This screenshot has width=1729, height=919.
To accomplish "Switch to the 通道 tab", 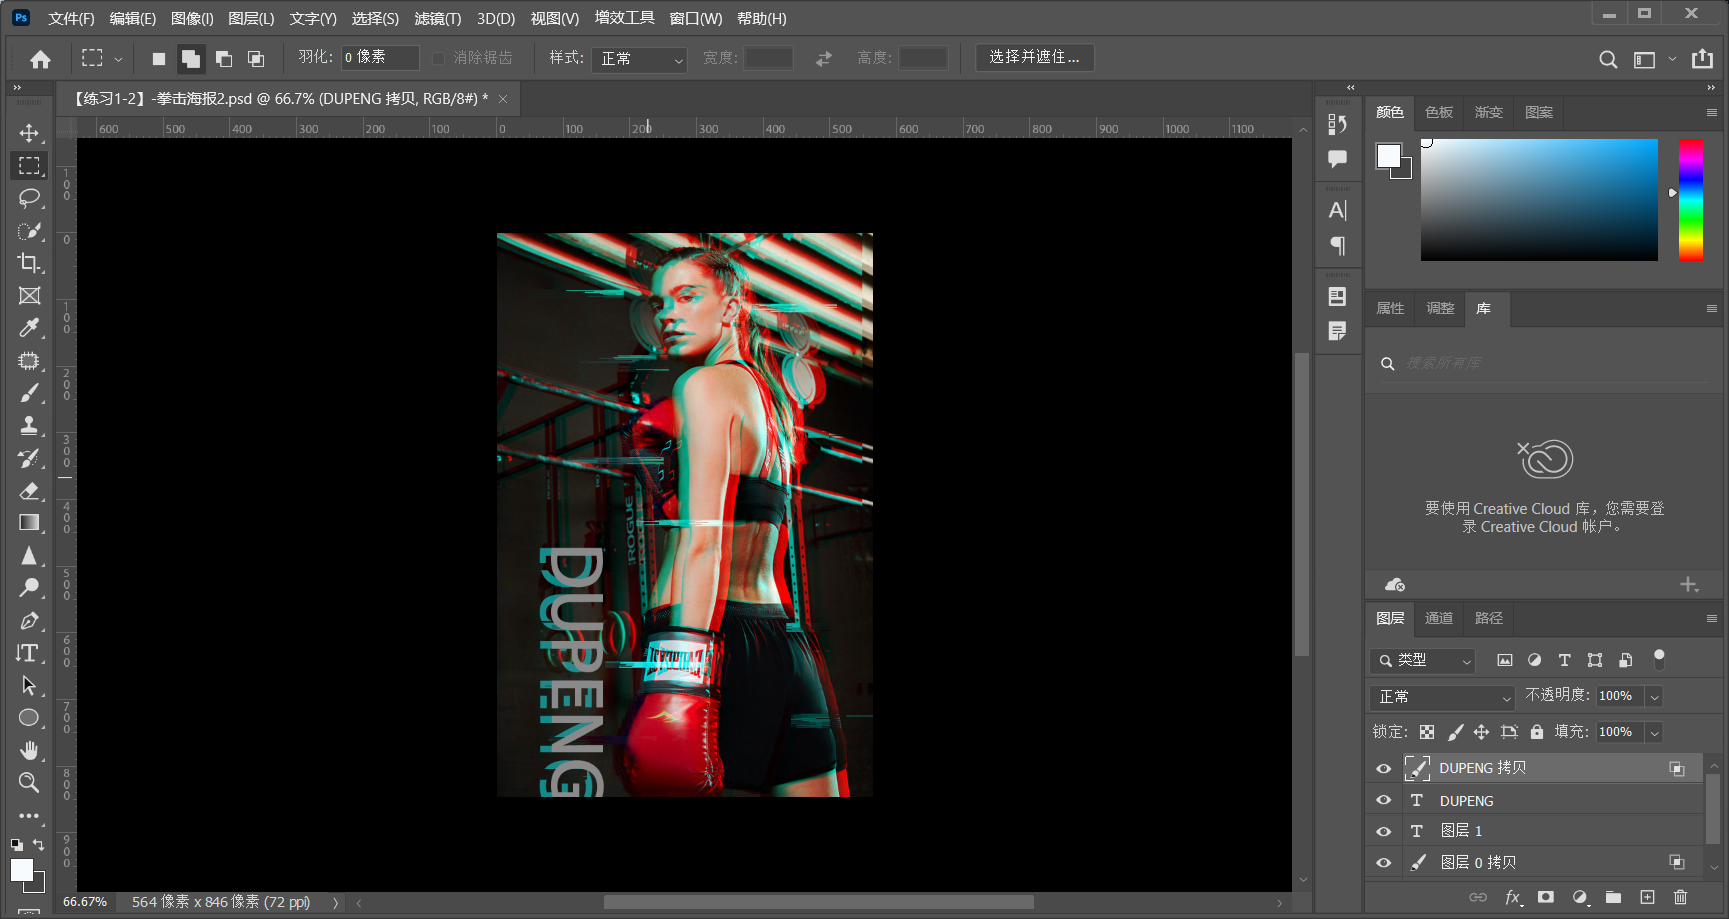I will click(x=1439, y=618).
